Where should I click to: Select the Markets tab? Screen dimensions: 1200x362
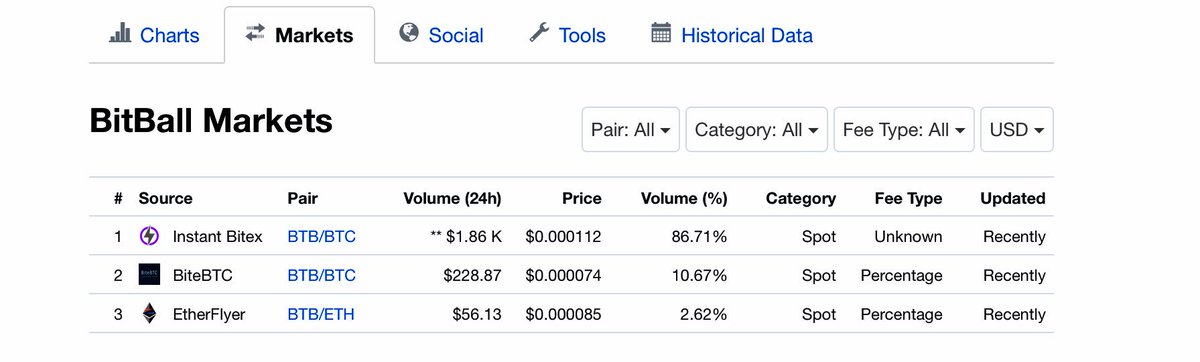pyautogui.click(x=299, y=35)
